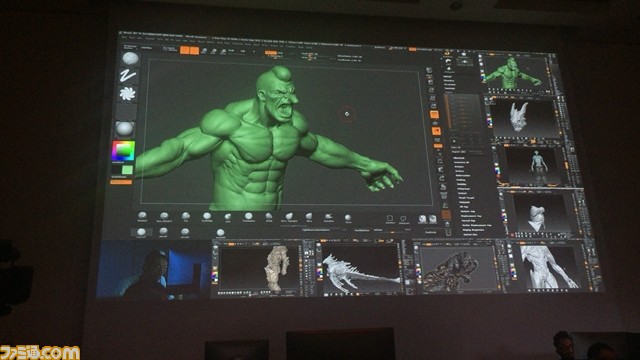Open the Masking section in the Tool palette

point(461,180)
